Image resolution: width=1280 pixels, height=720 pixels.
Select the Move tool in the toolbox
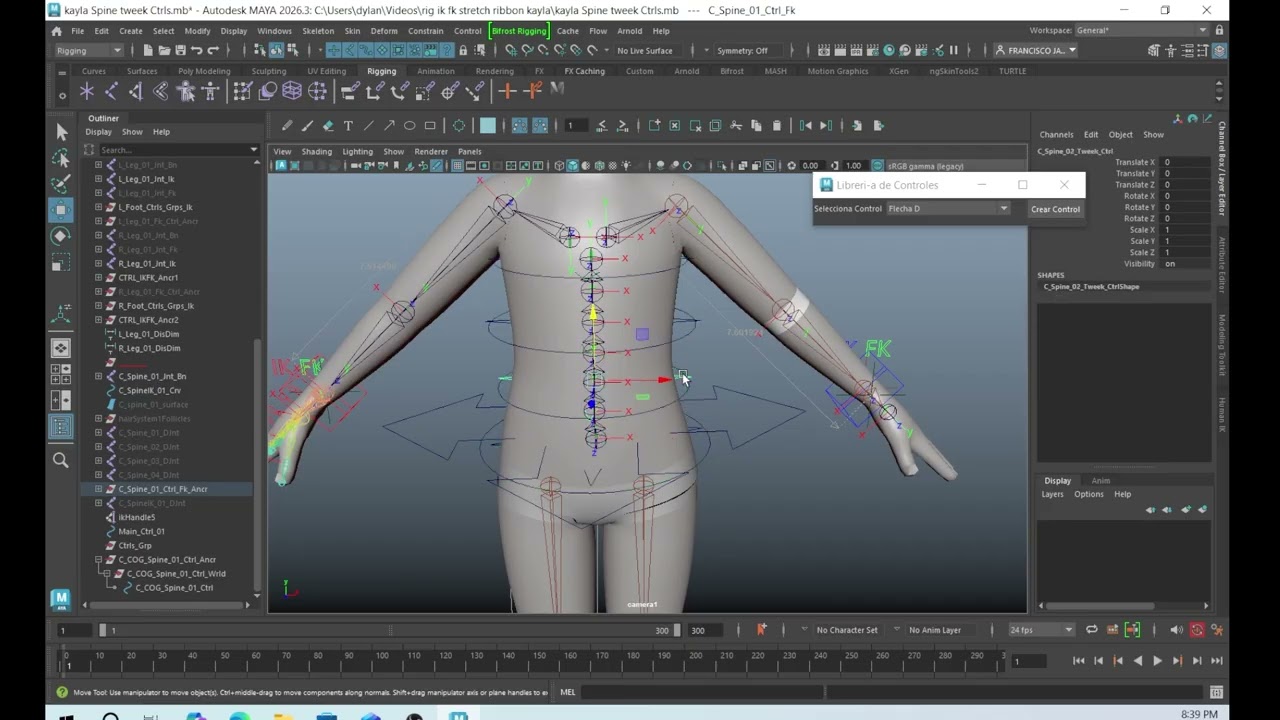pyautogui.click(x=61, y=209)
